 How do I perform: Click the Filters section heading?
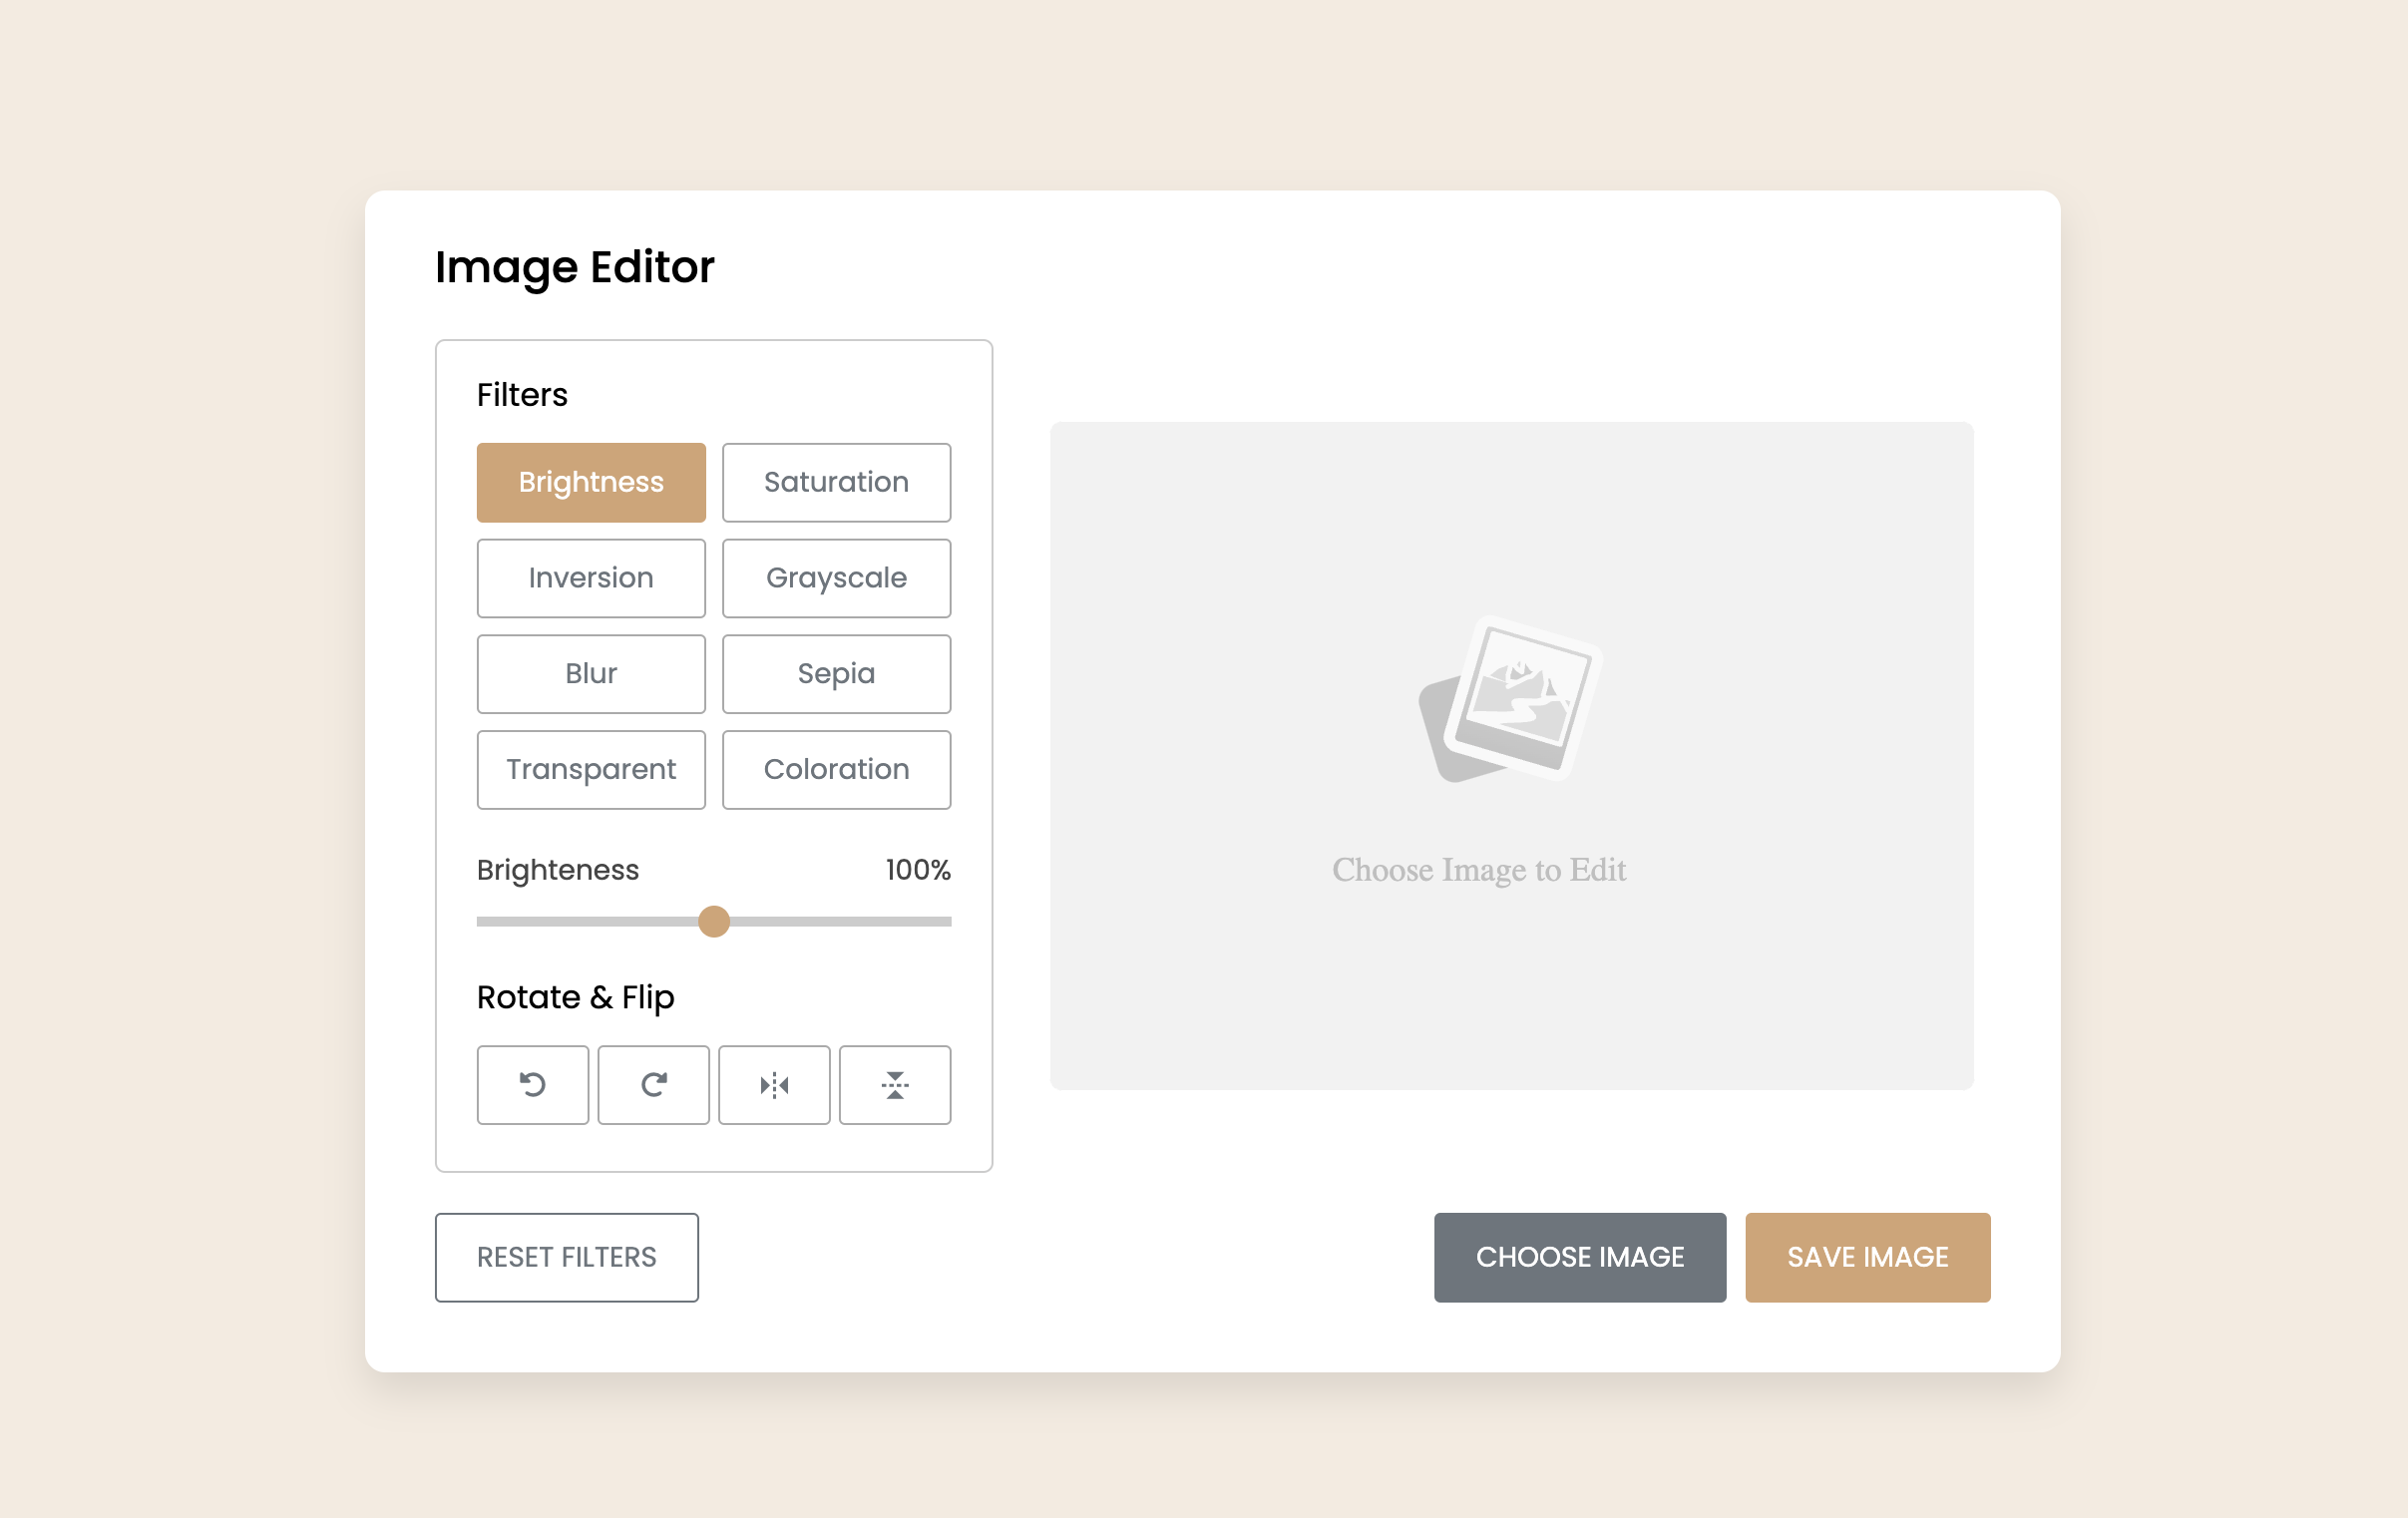522,394
